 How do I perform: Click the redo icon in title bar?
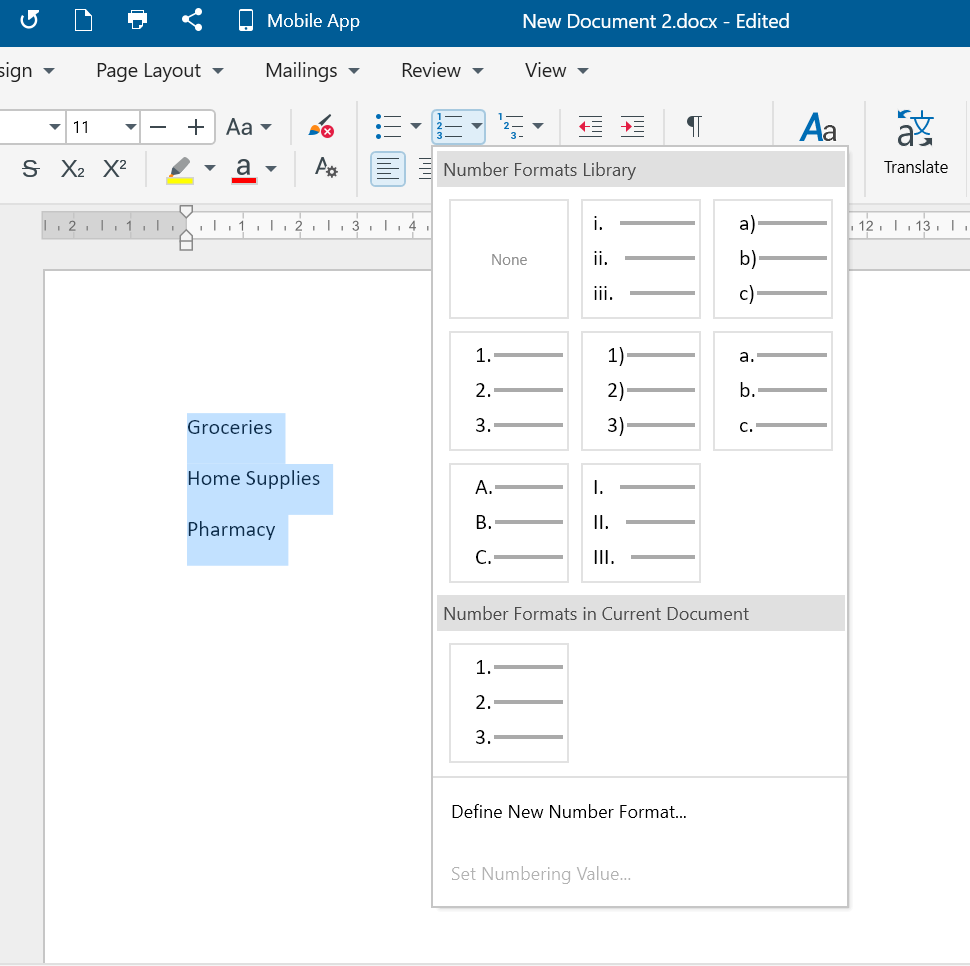[x=29, y=20]
